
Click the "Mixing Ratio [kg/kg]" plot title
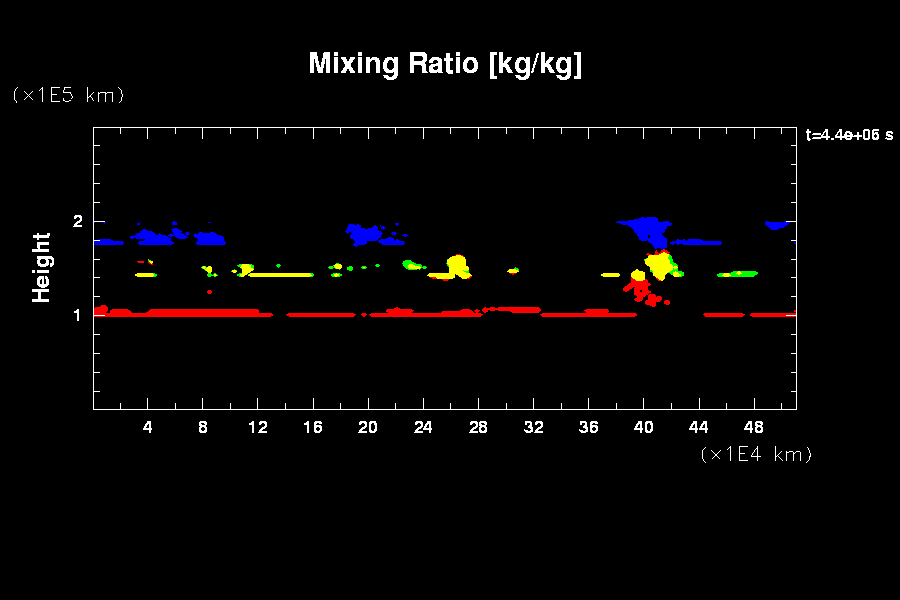445,64
